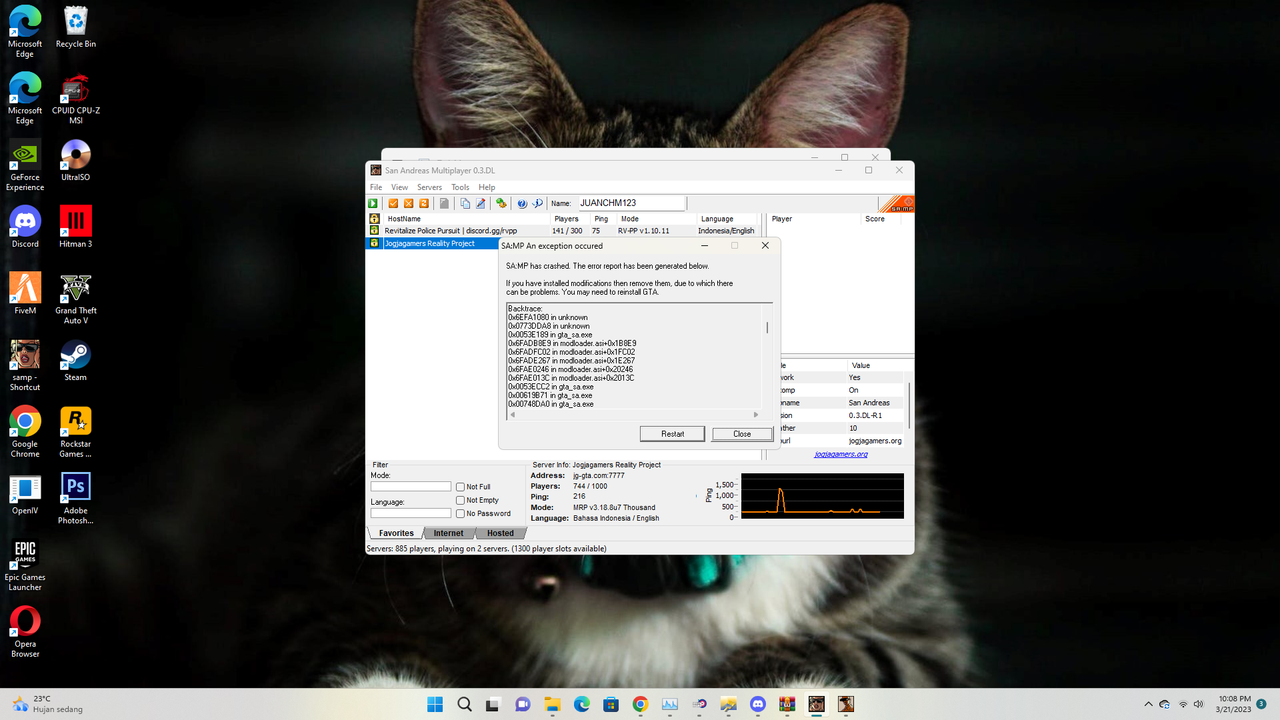
Task: Click the orange Refresh Server icon
Action: (x=424, y=203)
